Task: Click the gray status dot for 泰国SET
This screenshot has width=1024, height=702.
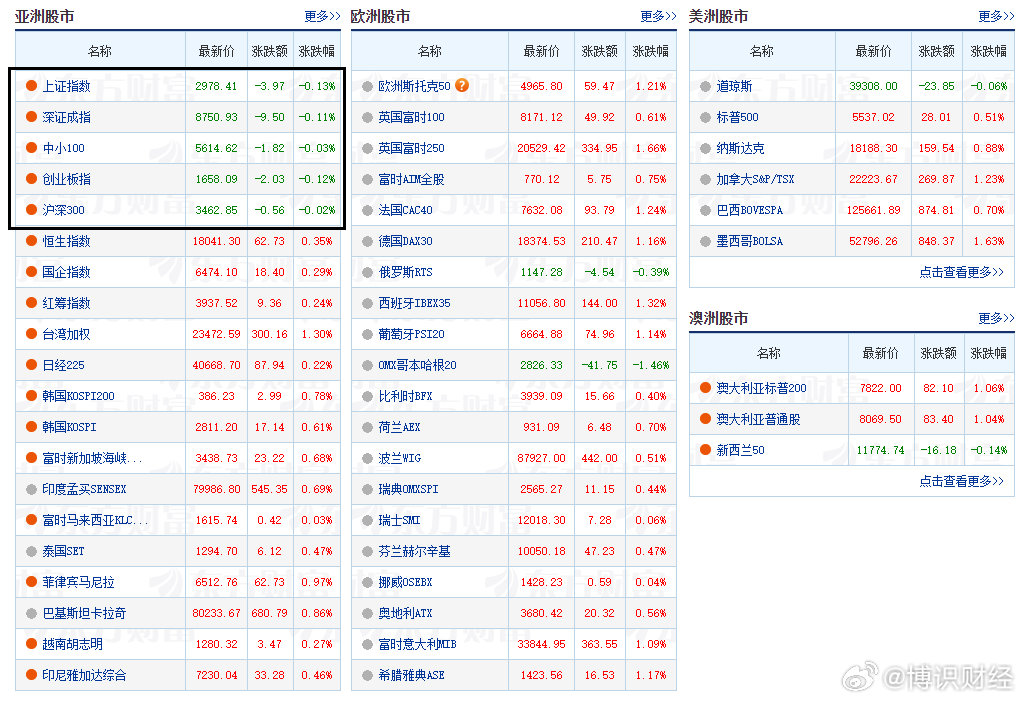Action: pyautogui.click(x=31, y=551)
